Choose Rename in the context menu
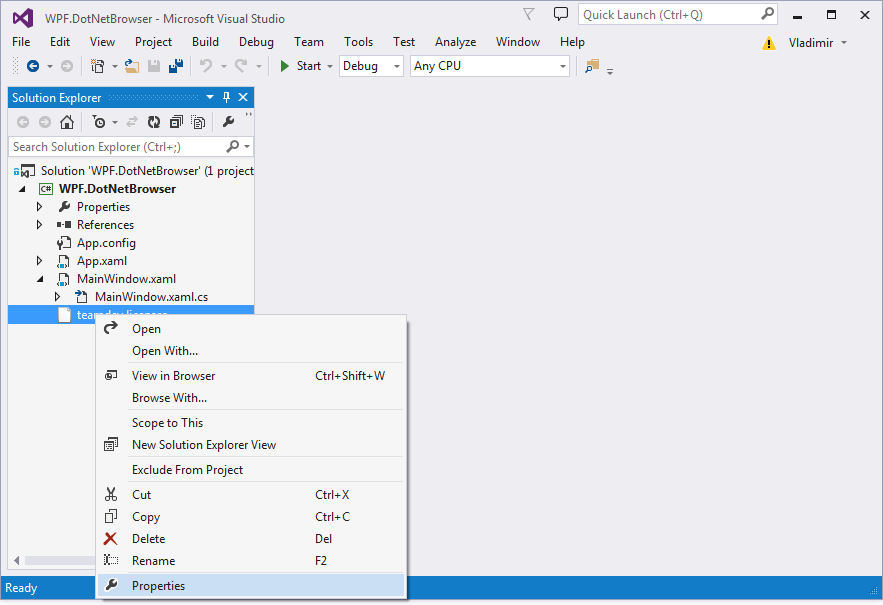Viewport: 883px width, 605px height. pyautogui.click(x=251, y=561)
